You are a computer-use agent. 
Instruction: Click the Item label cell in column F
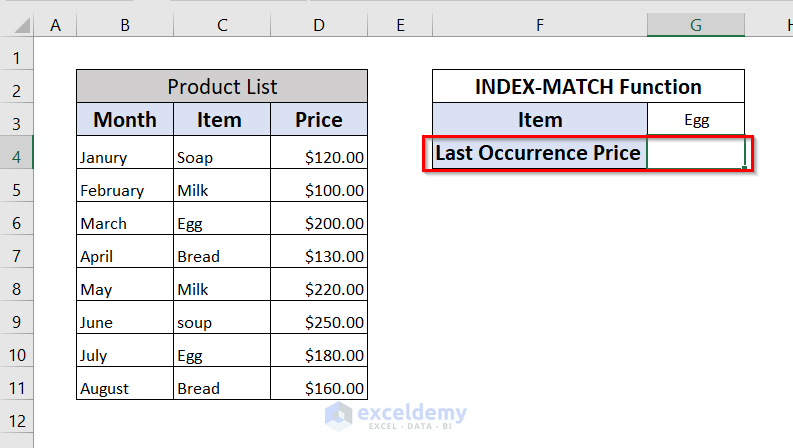tap(540, 120)
